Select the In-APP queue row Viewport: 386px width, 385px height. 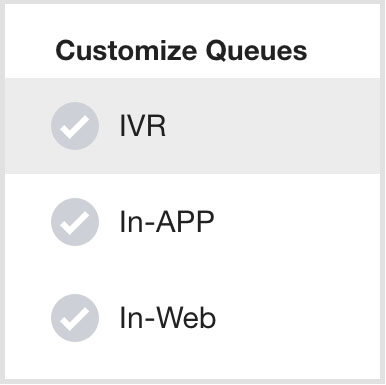(193, 222)
